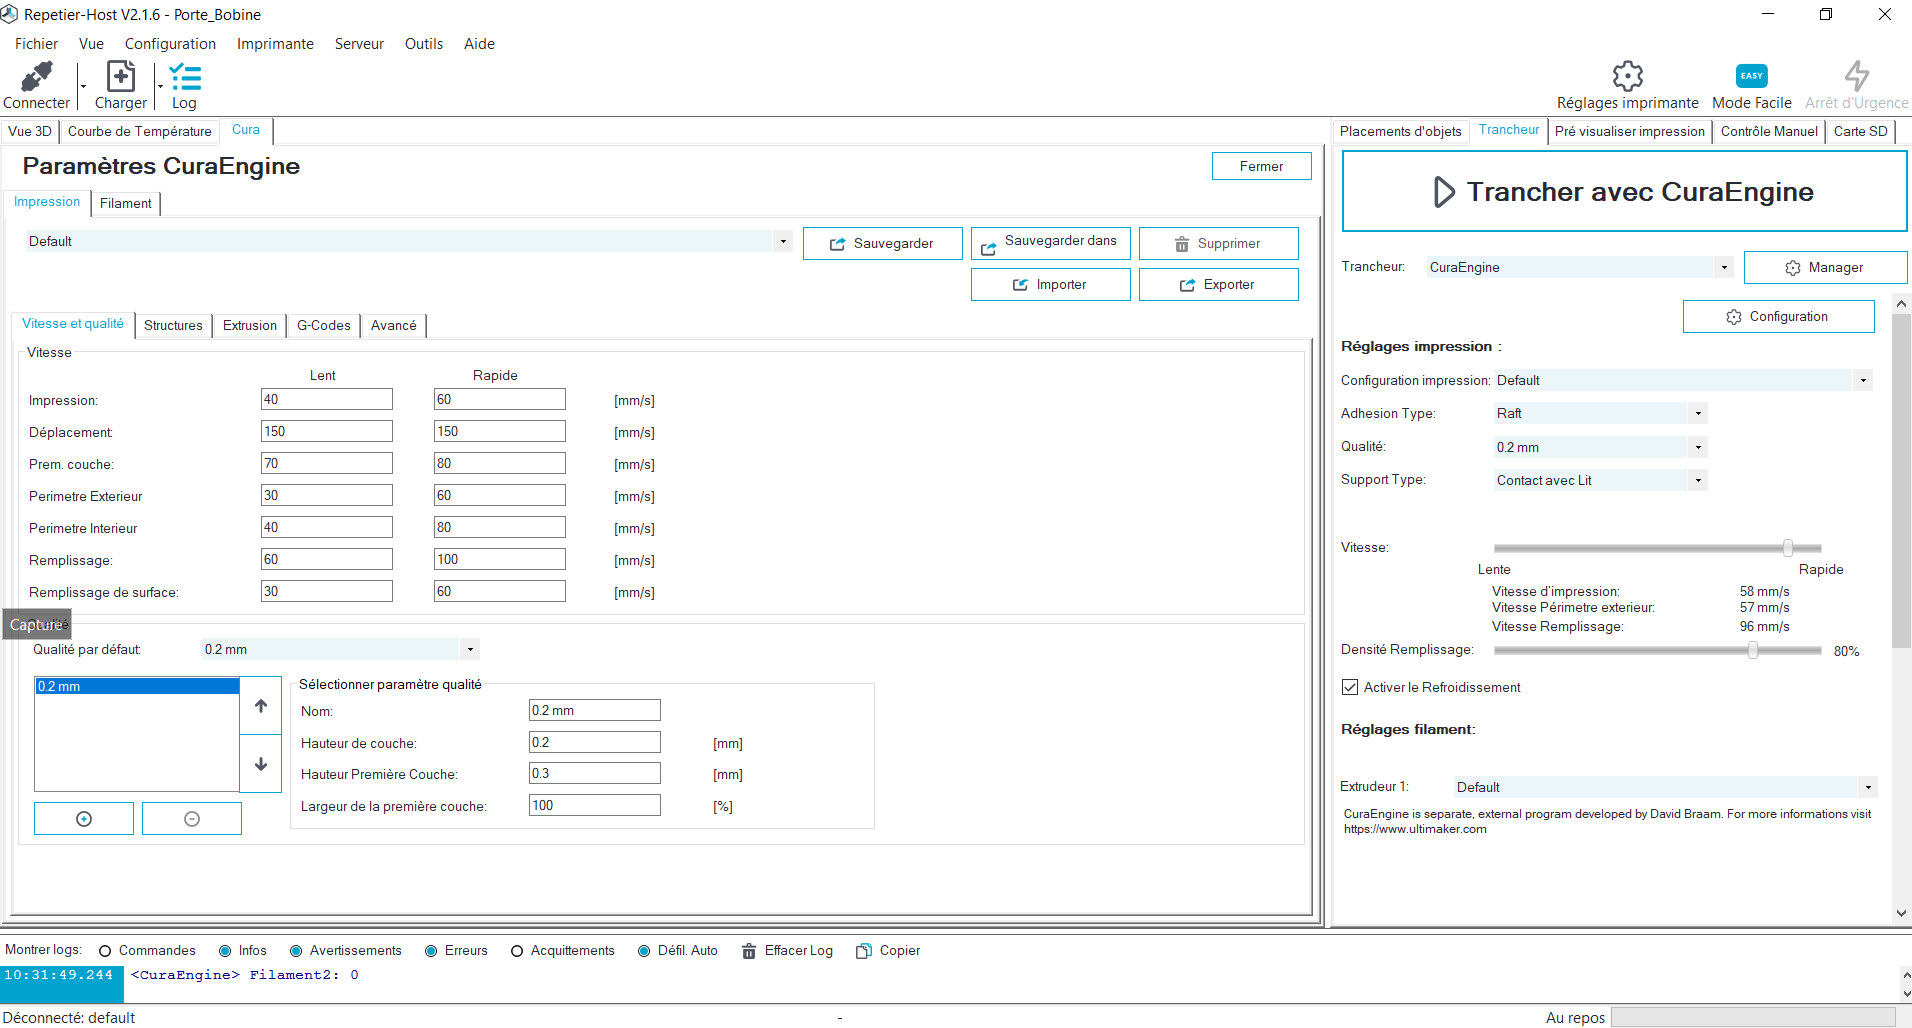Open the Connecter dropdown arrow
The width and height of the screenshot is (1912, 1028).
pyautogui.click(x=83, y=87)
